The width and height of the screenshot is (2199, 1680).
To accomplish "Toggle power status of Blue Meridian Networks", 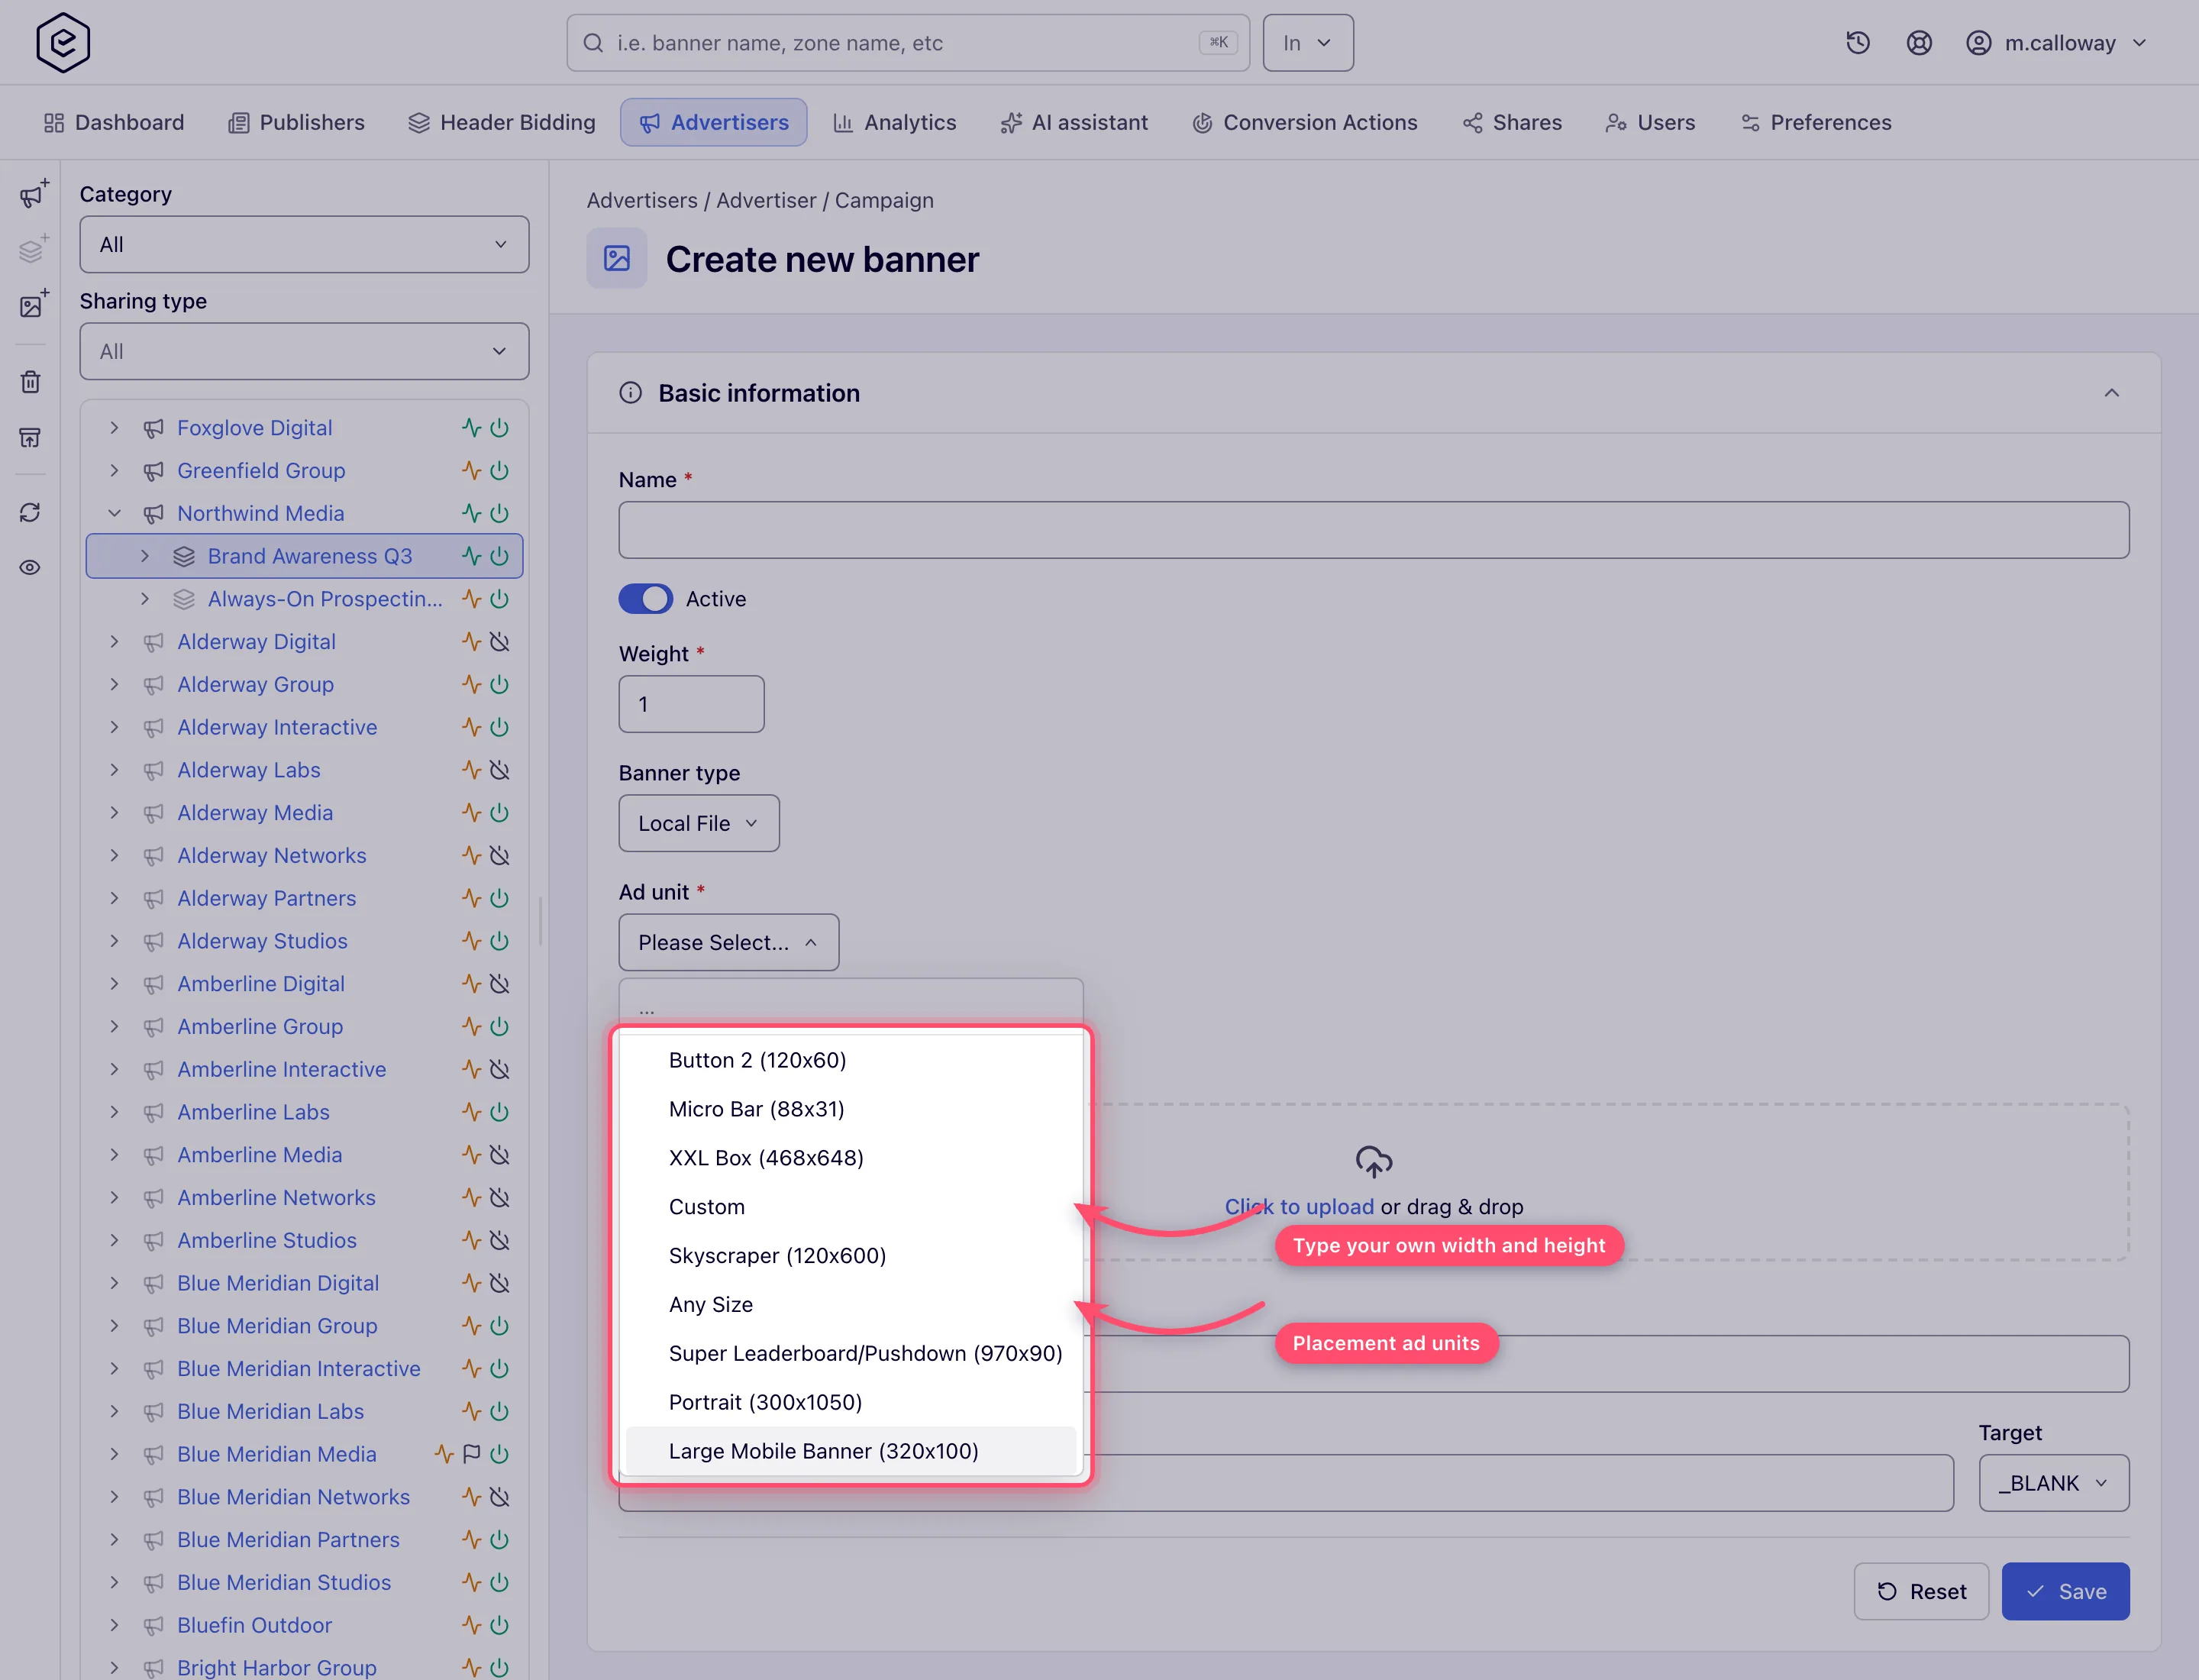I will [500, 1497].
